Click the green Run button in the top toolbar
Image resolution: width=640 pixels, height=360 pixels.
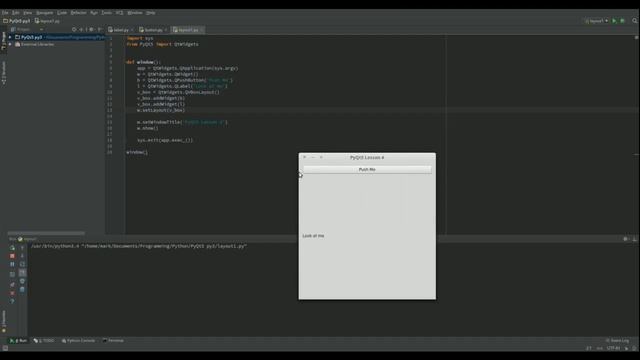(614, 21)
